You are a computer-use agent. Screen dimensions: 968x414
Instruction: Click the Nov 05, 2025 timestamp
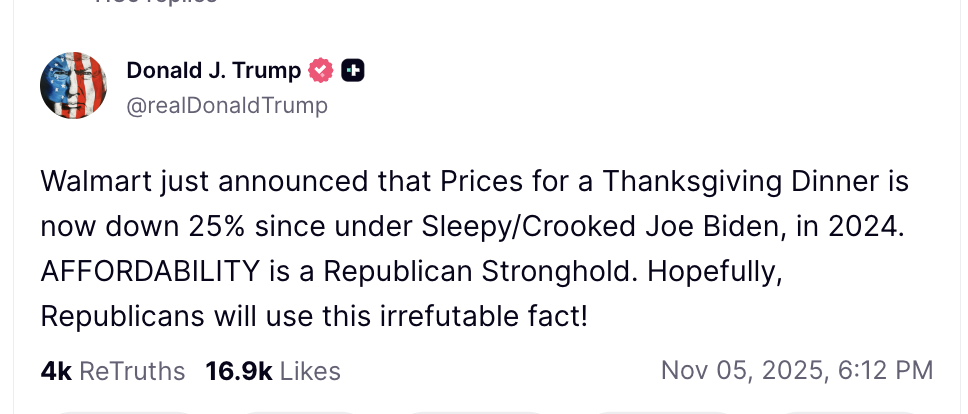(744, 370)
